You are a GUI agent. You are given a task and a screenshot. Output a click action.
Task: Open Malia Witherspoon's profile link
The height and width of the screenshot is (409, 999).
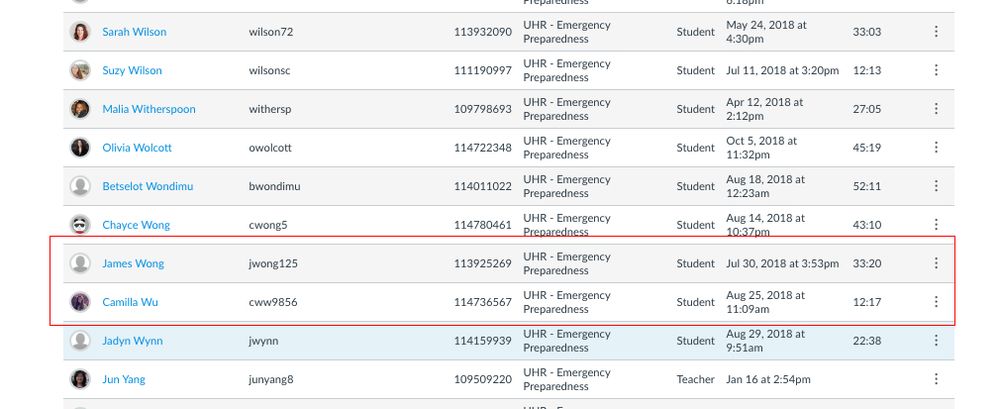point(149,109)
